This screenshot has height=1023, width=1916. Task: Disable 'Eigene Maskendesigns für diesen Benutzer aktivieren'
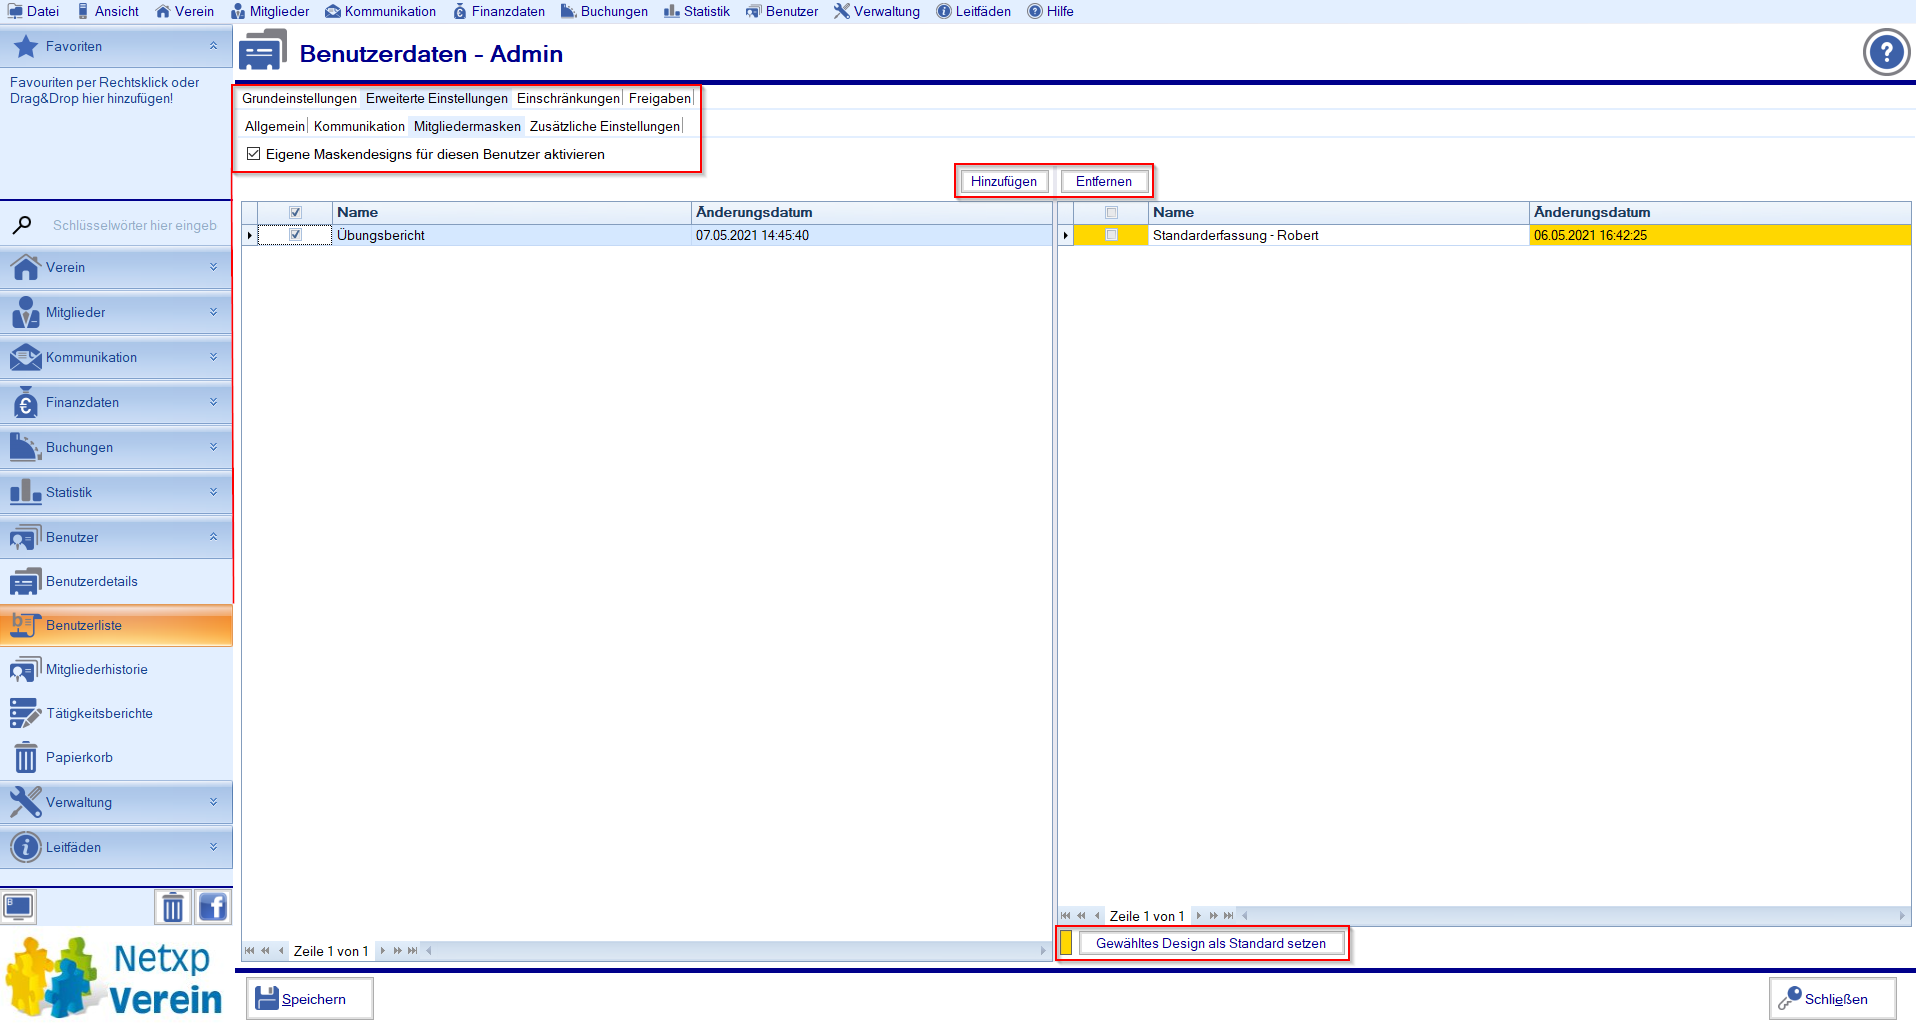point(254,154)
